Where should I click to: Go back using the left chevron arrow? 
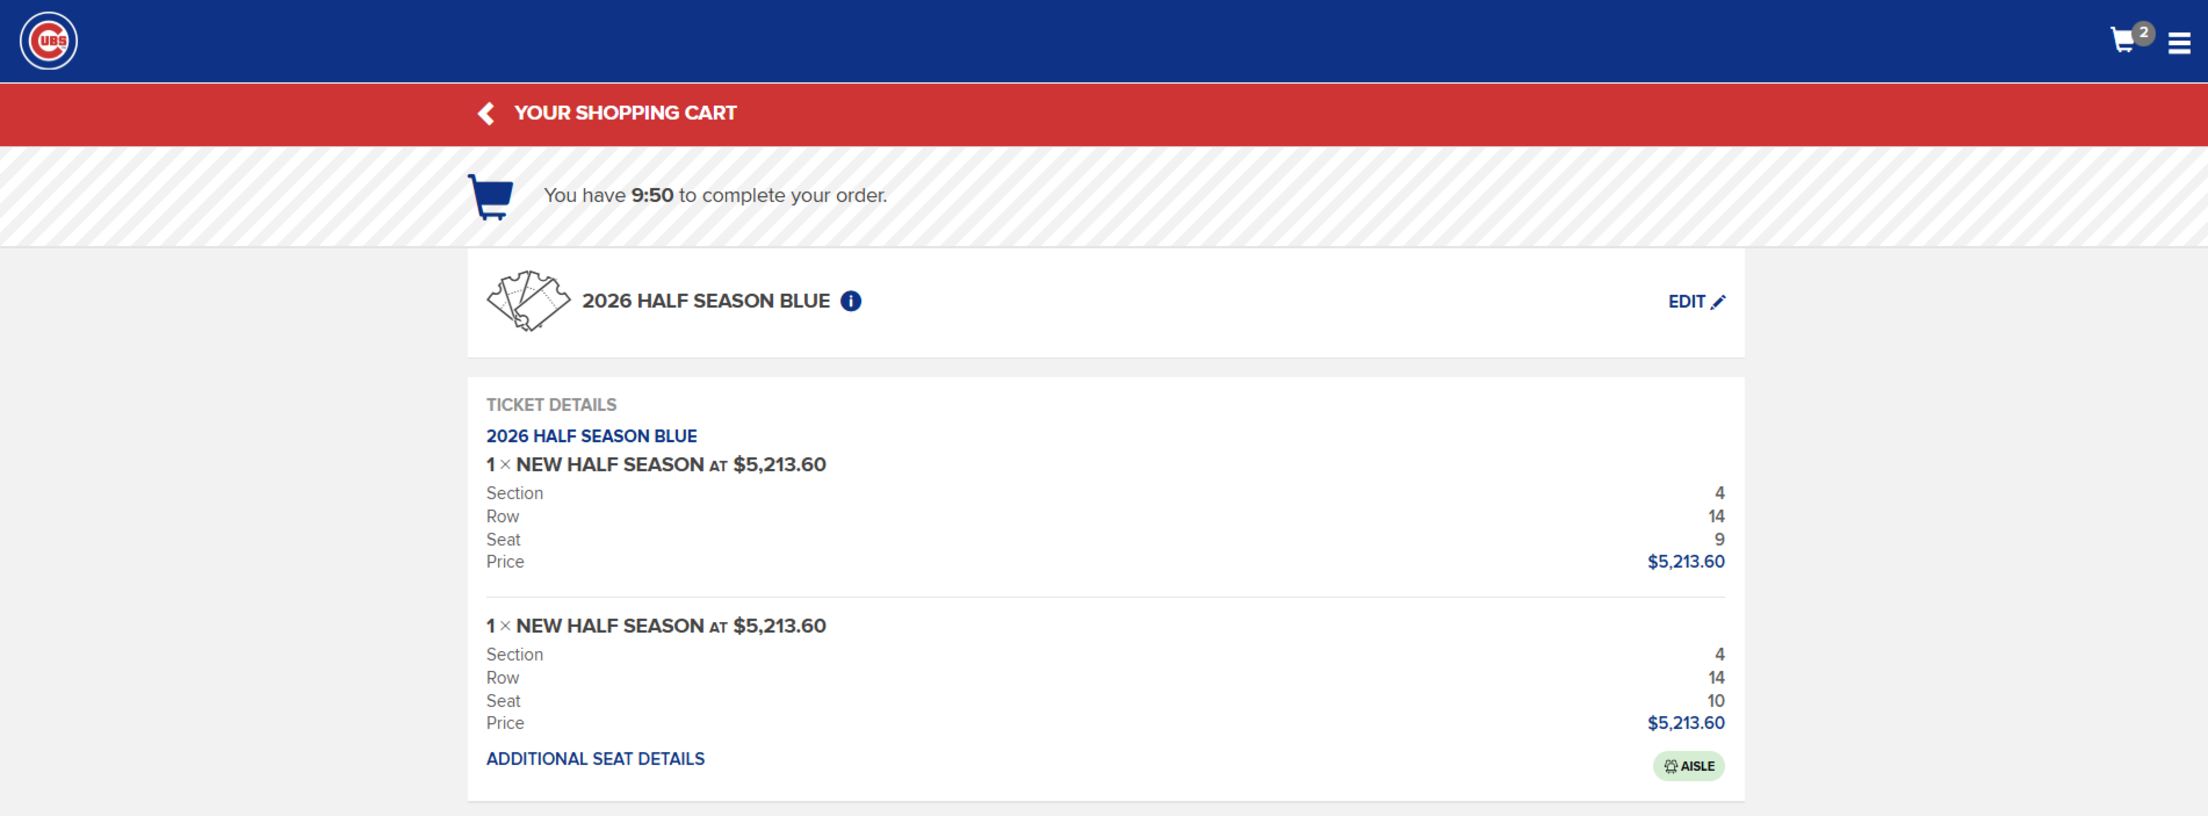[x=486, y=114]
